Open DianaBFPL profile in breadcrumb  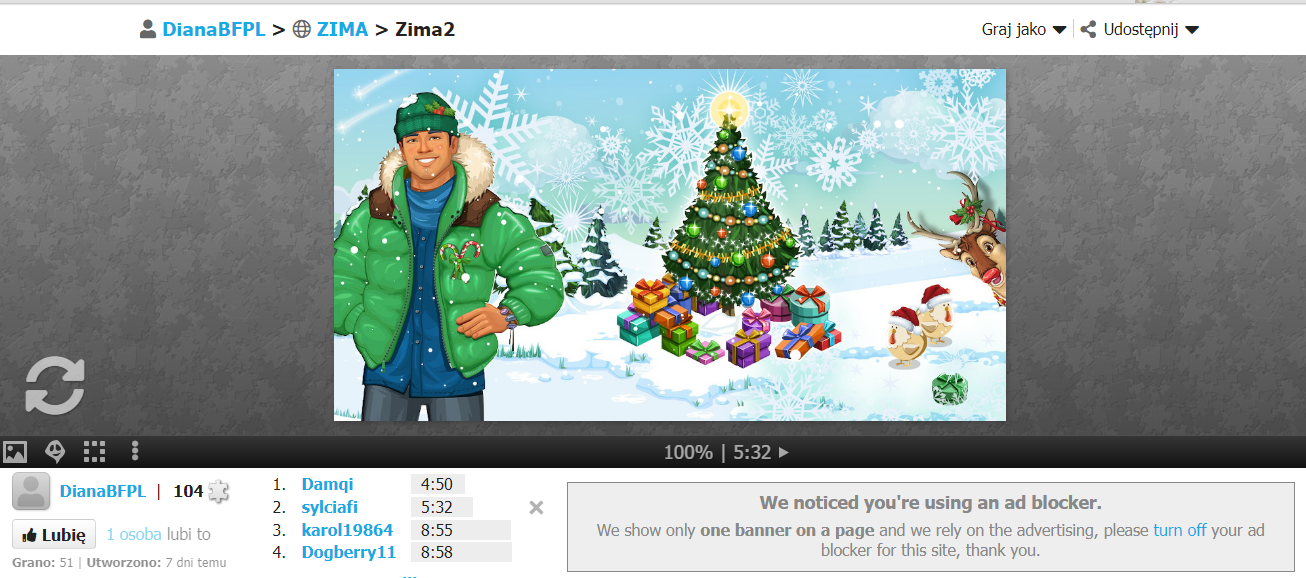click(214, 30)
